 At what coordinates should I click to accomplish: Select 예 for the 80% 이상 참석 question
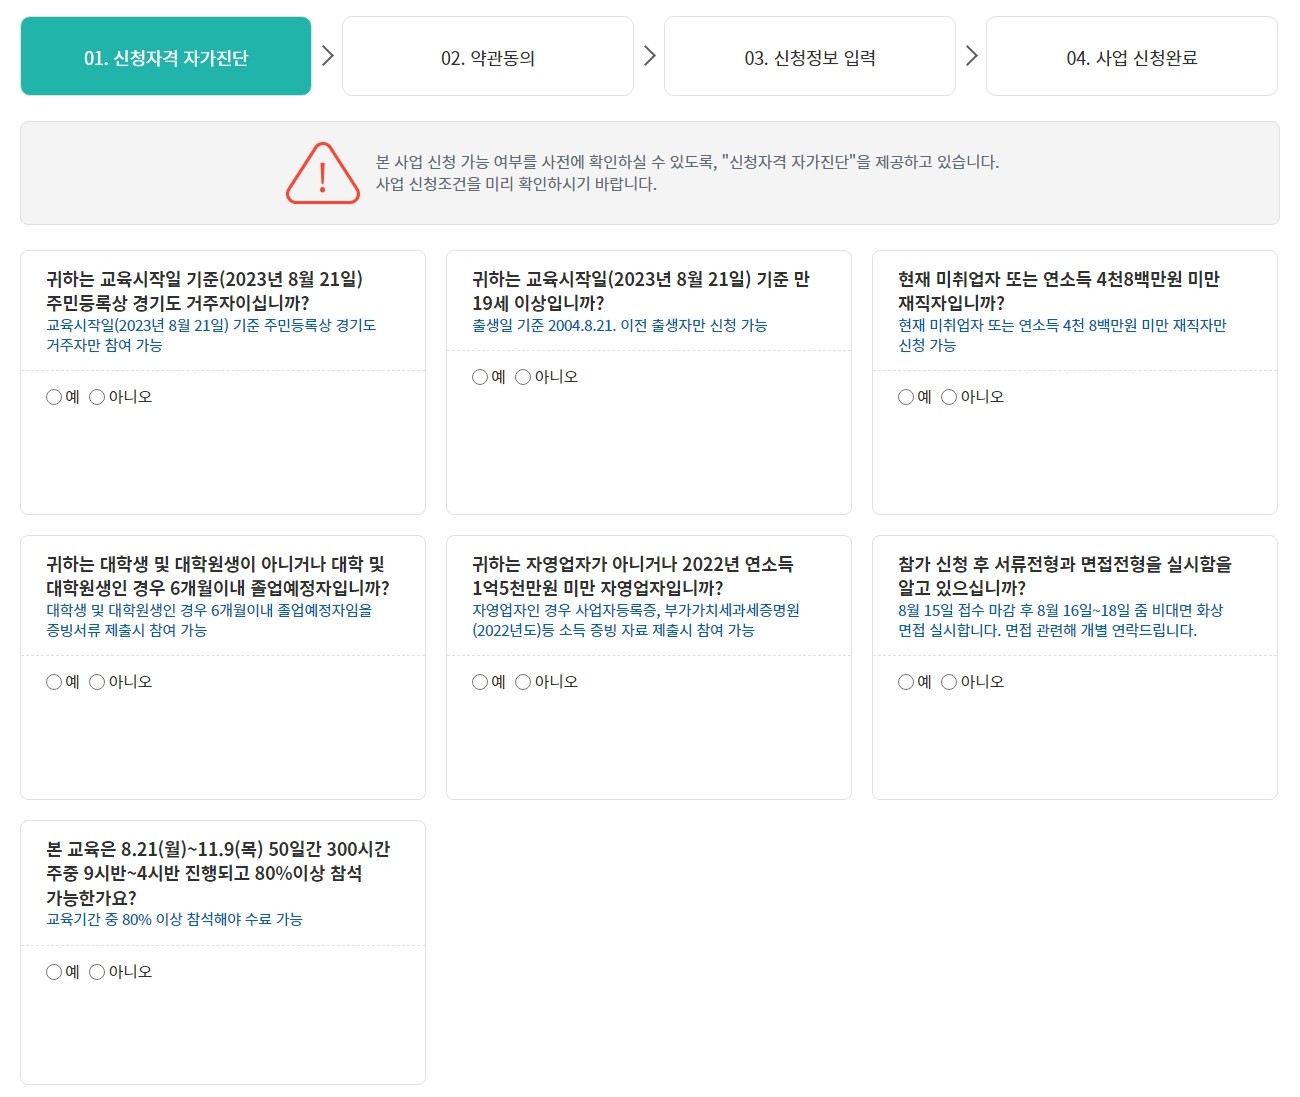[x=53, y=971]
